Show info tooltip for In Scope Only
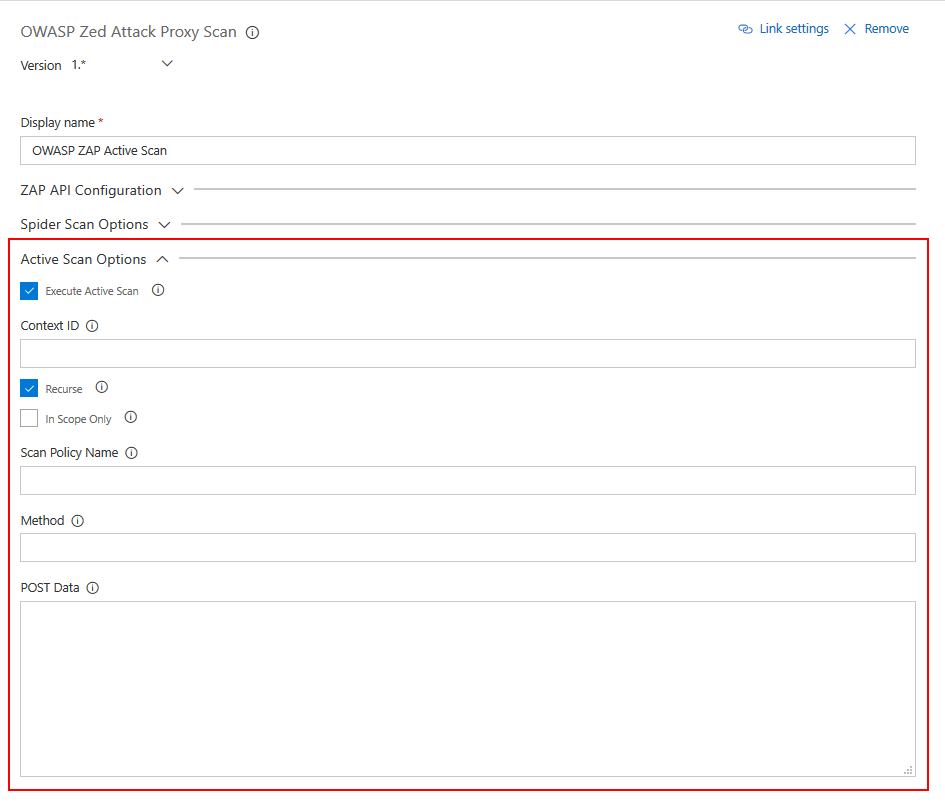The width and height of the screenshot is (945, 805). click(131, 417)
